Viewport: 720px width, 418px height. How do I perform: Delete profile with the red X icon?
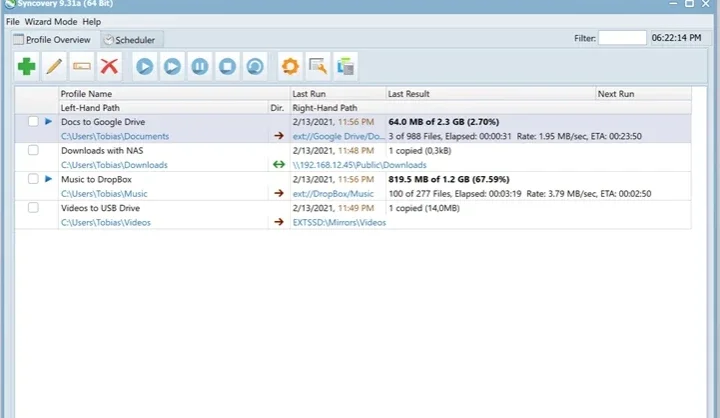[x=109, y=67]
